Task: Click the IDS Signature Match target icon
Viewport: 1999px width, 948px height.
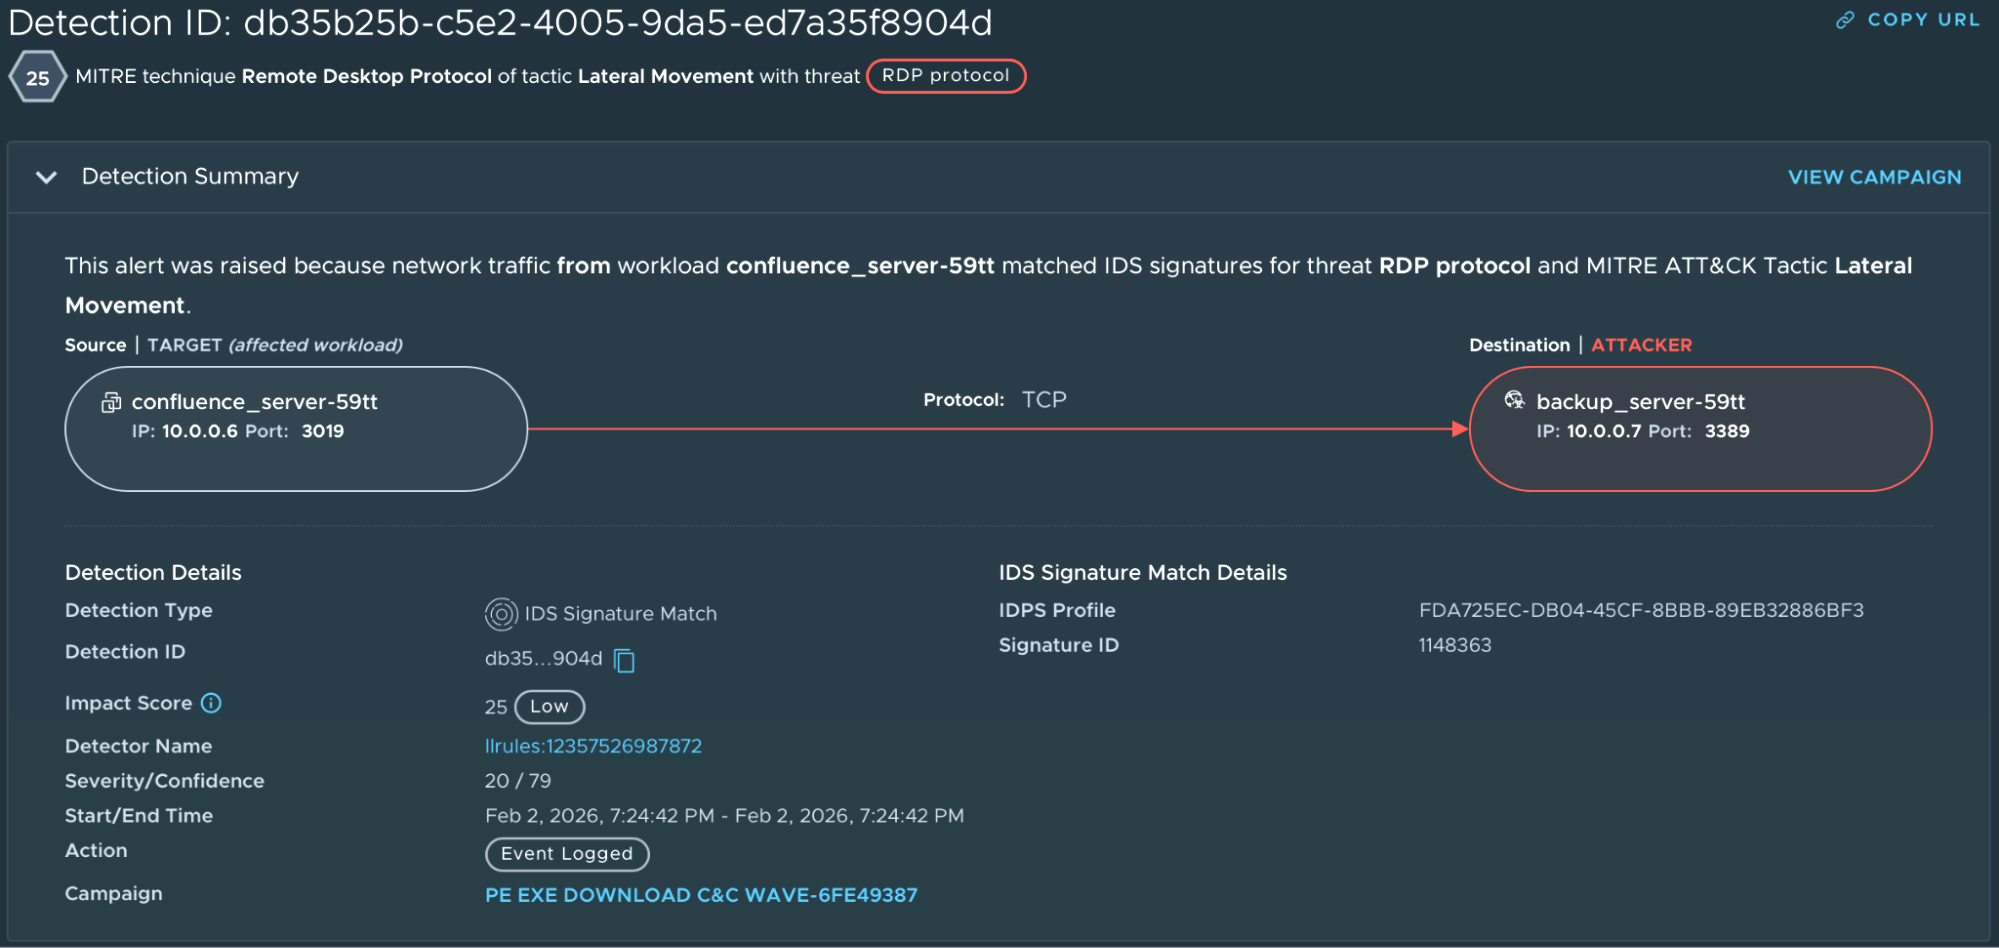Action: [x=501, y=613]
